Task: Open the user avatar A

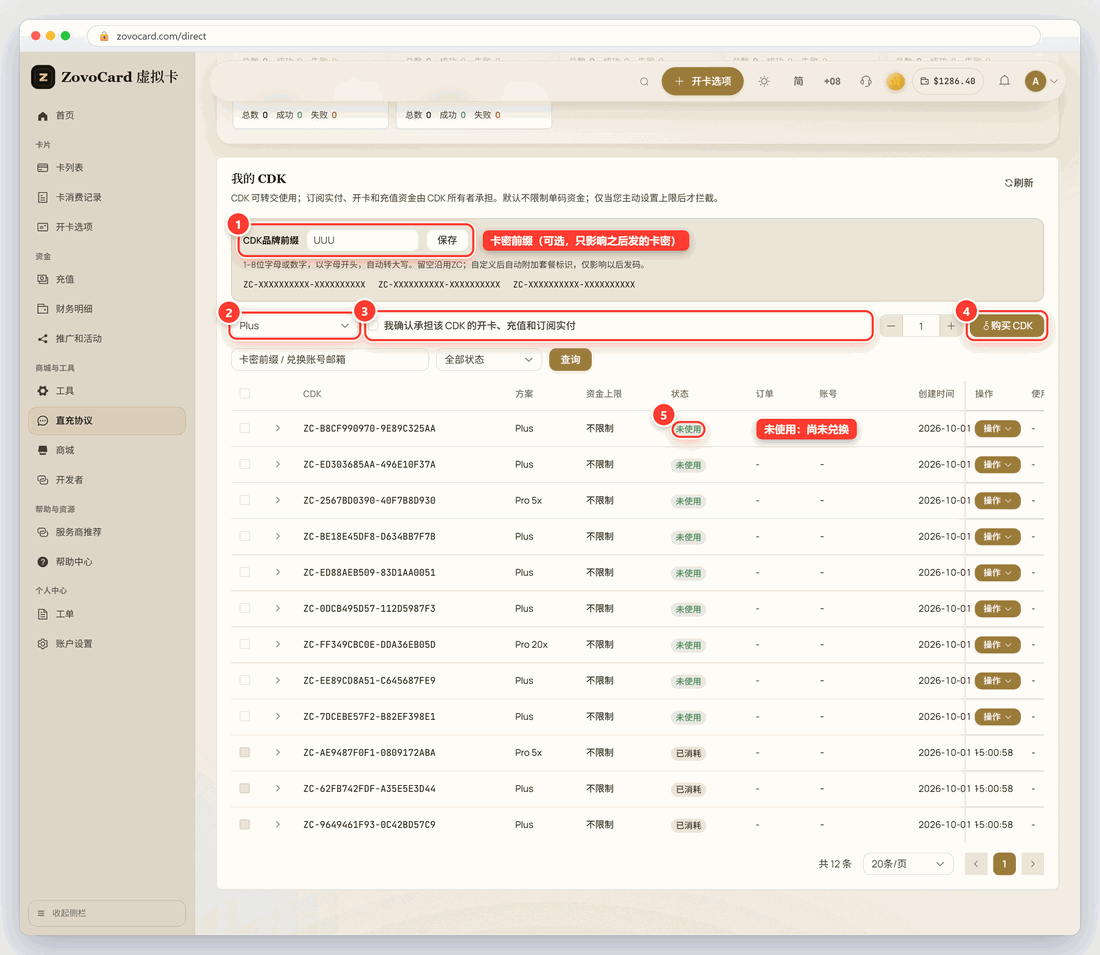Action: click(1035, 81)
